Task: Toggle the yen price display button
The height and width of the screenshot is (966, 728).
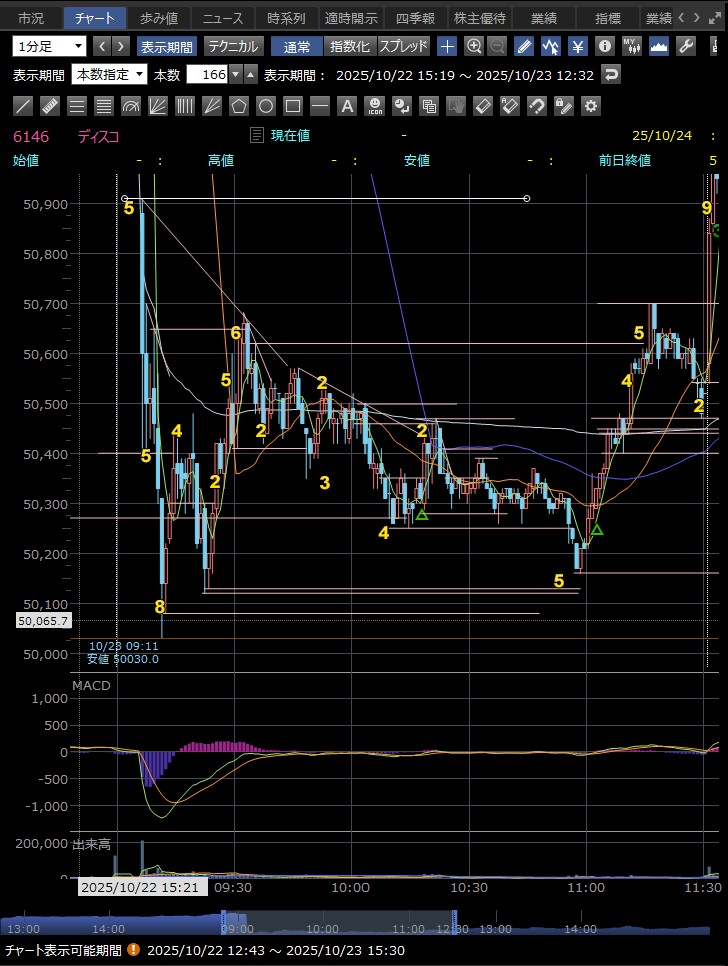Action: tap(578, 46)
